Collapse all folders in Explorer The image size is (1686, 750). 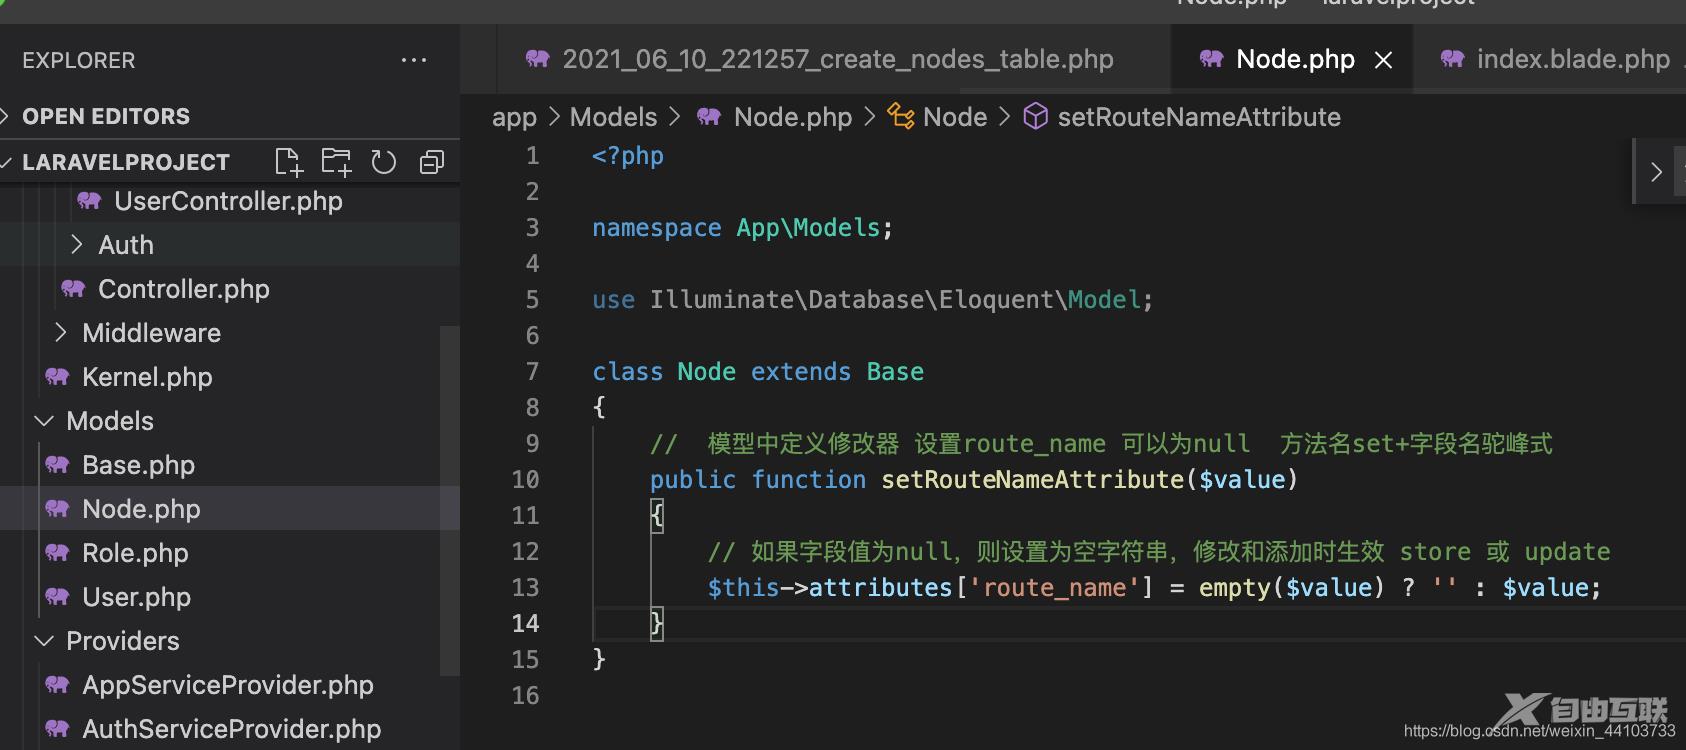pos(431,162)
